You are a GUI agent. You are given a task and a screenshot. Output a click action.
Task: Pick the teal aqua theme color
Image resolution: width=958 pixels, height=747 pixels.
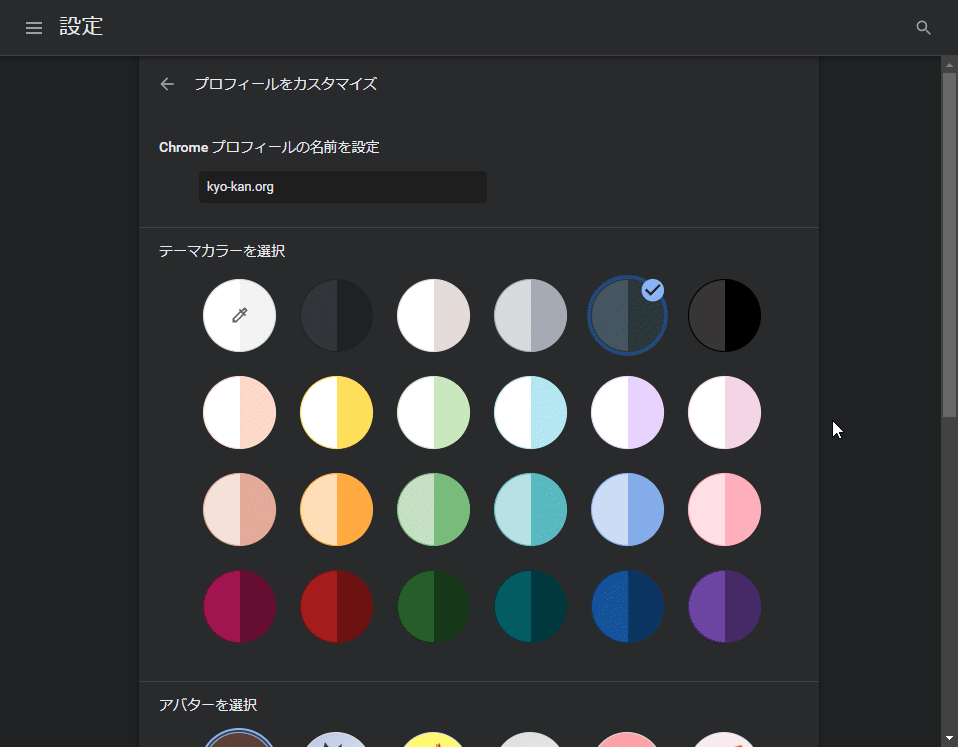pyautogui.click(x=530, y=509)
